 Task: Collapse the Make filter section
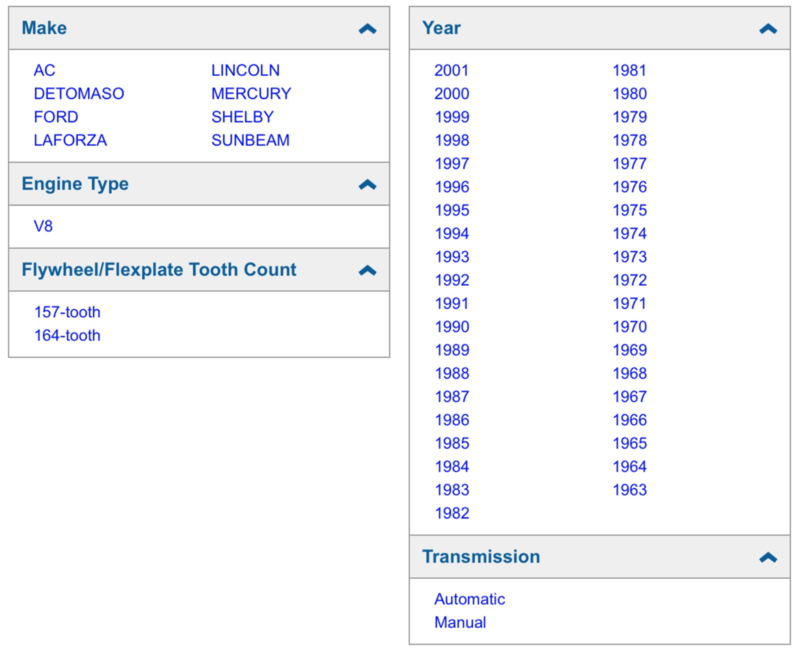367,29
